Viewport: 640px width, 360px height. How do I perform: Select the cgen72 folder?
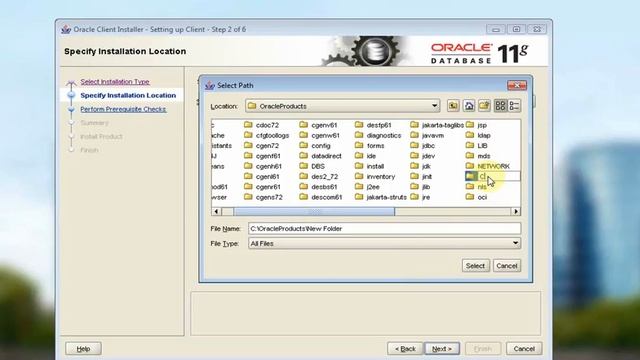click(x=262, y=146)
